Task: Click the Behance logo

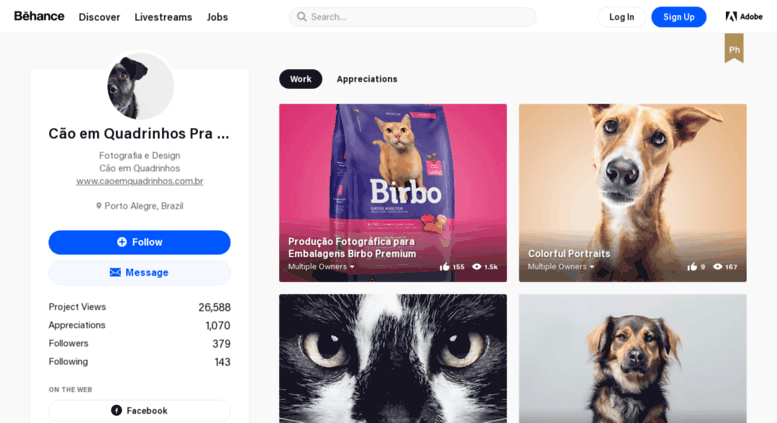Action: pos(39,16)
